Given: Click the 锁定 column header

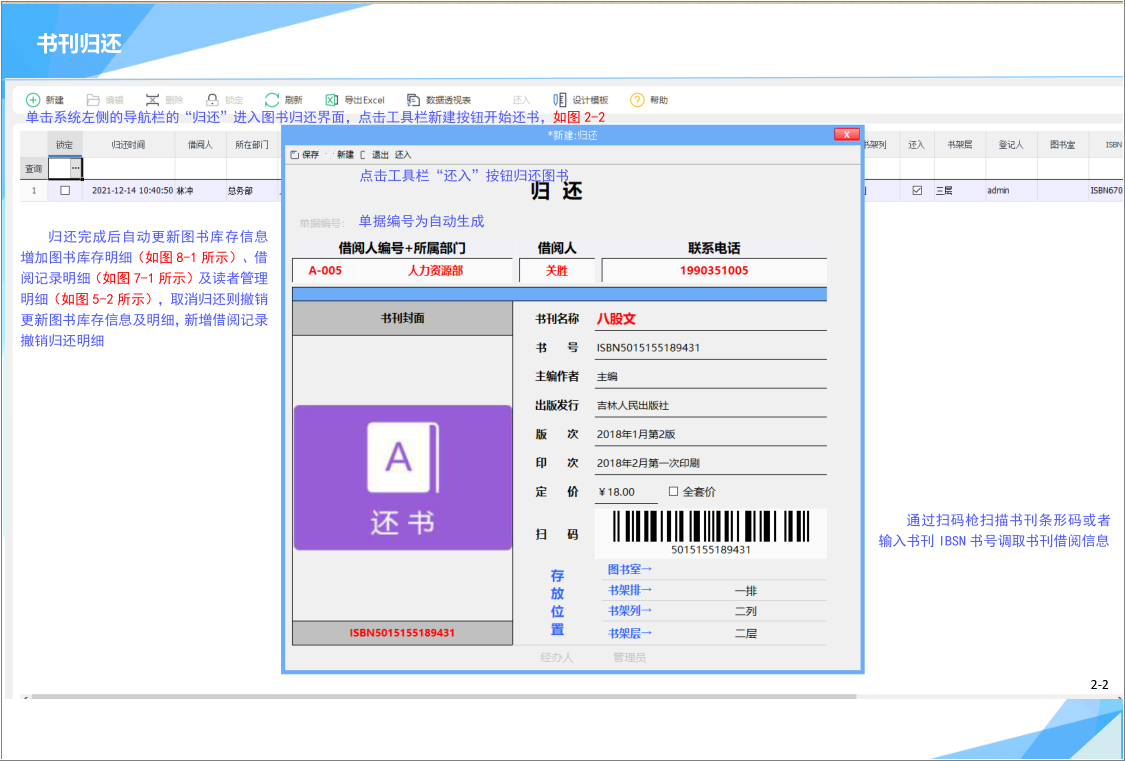Looking at the screenshot, I should point(65,145).
